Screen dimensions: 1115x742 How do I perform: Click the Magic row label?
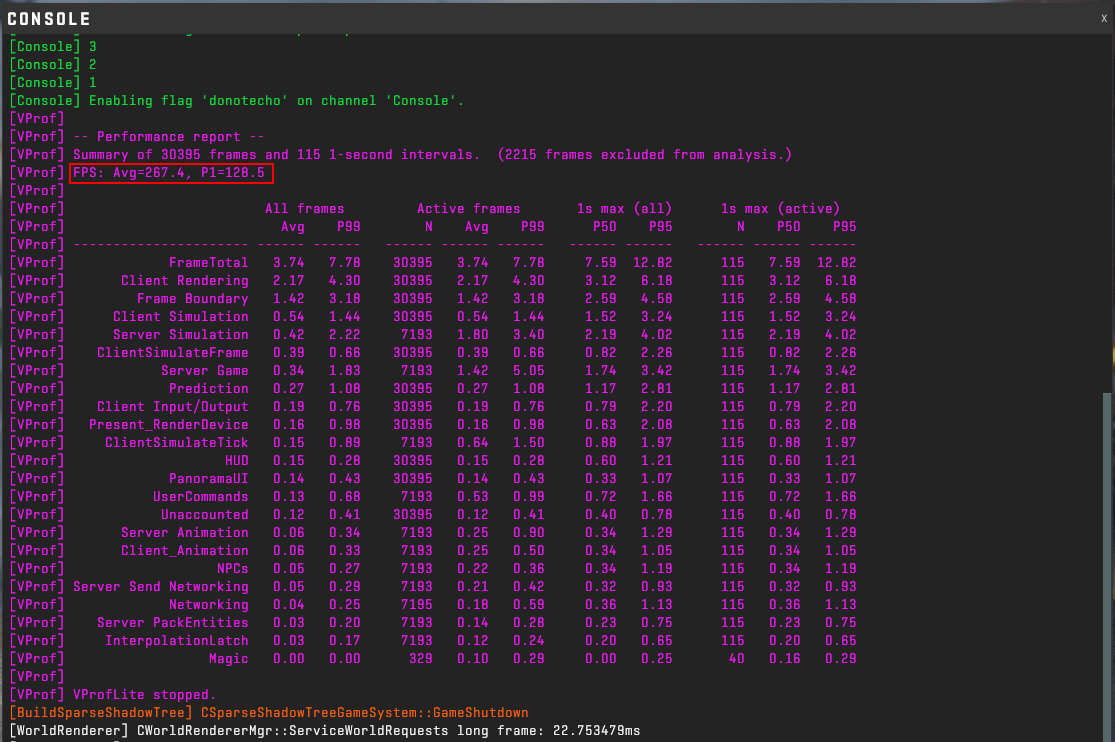[228, 659]
